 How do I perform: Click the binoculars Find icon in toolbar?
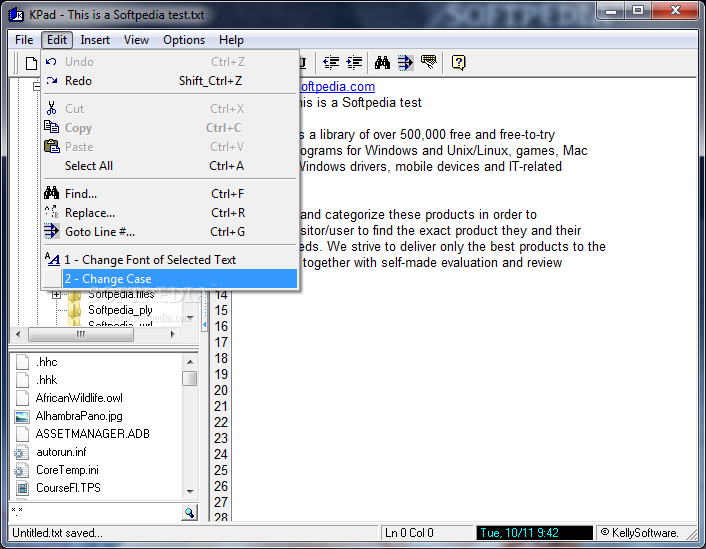point(382,63)
